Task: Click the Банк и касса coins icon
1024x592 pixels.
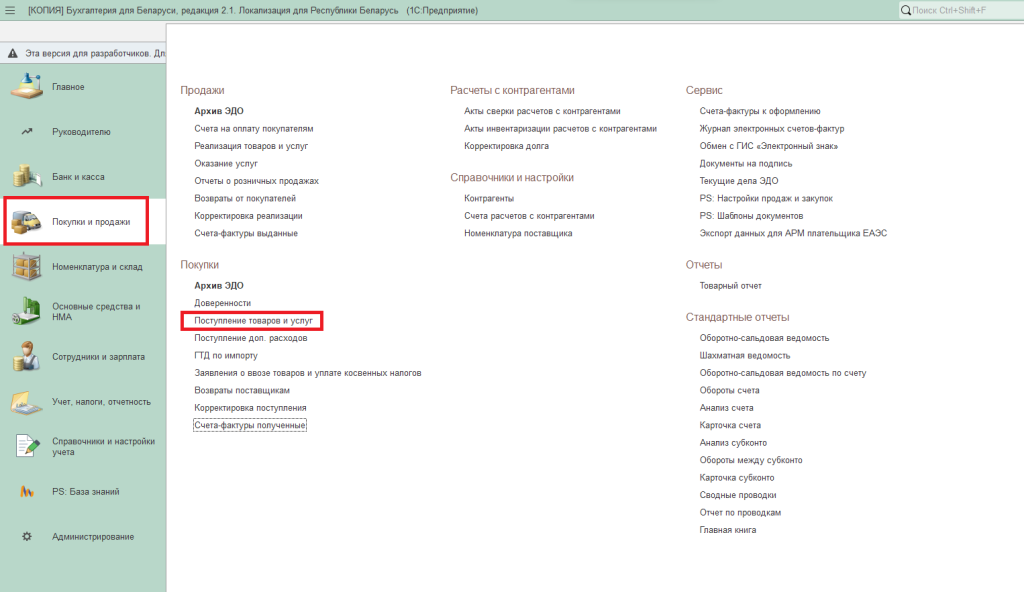Action: 27,177
